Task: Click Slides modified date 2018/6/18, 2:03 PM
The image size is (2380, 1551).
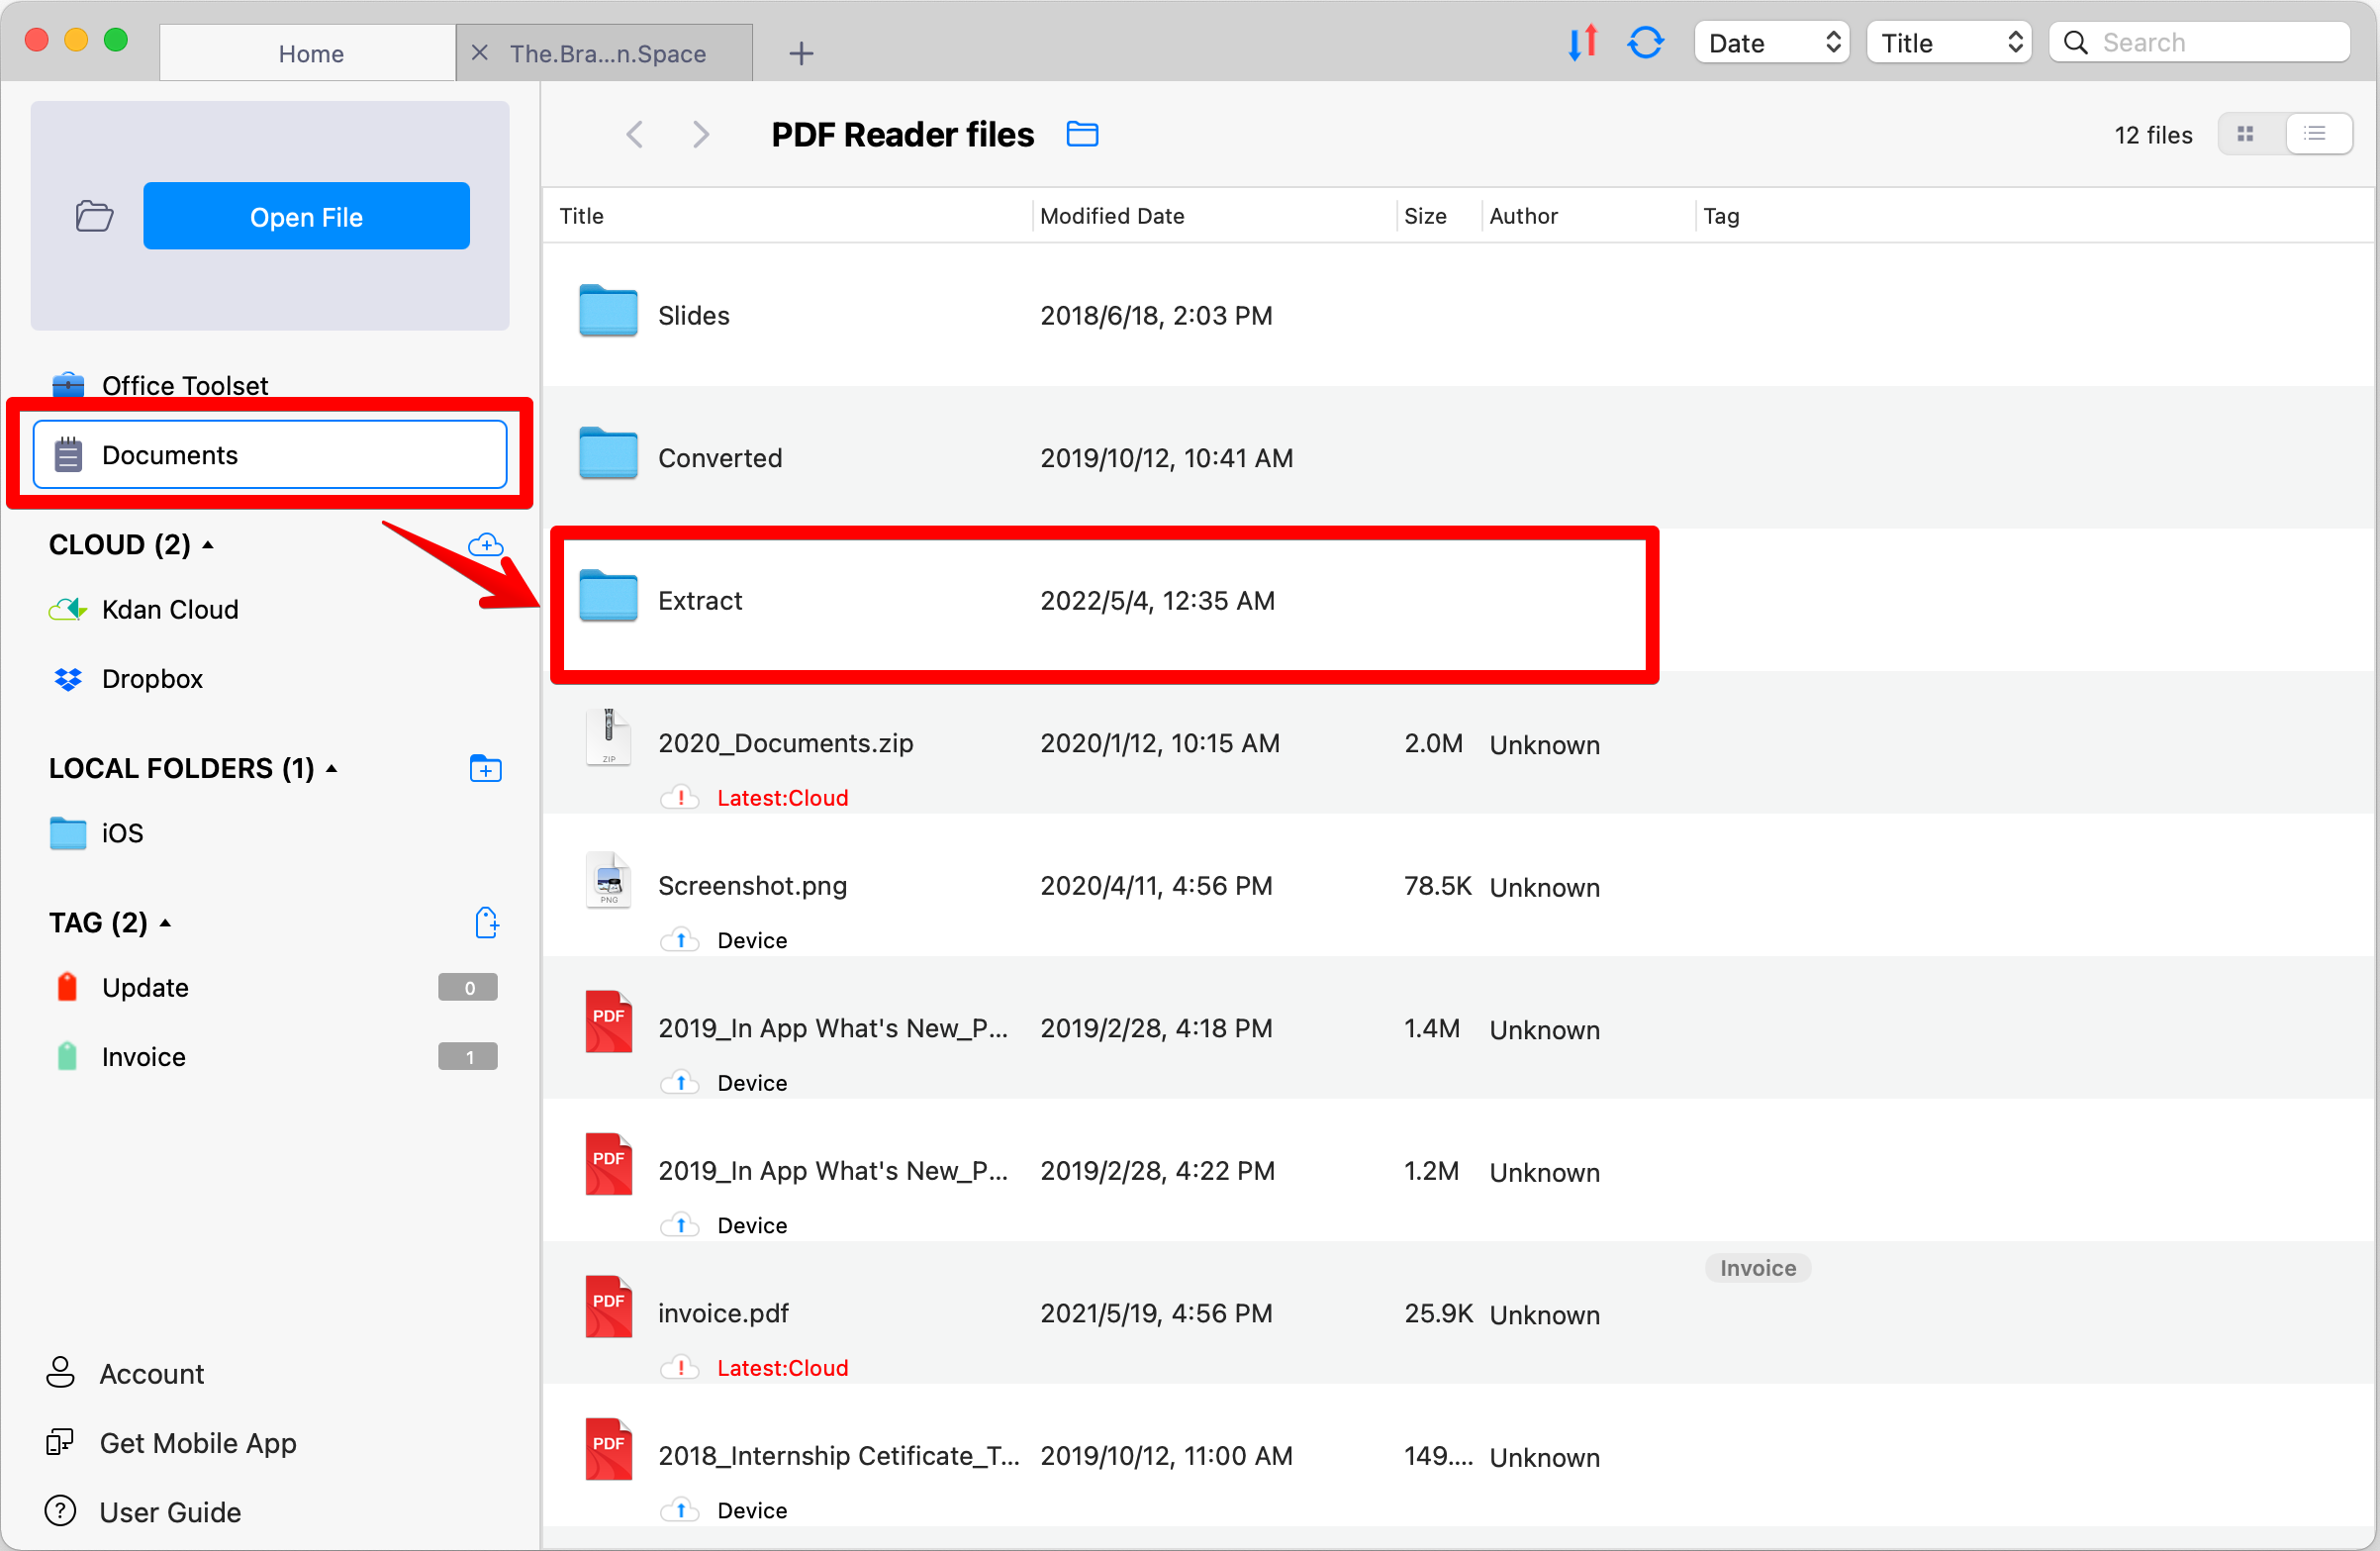Action: pos(1156,315)
